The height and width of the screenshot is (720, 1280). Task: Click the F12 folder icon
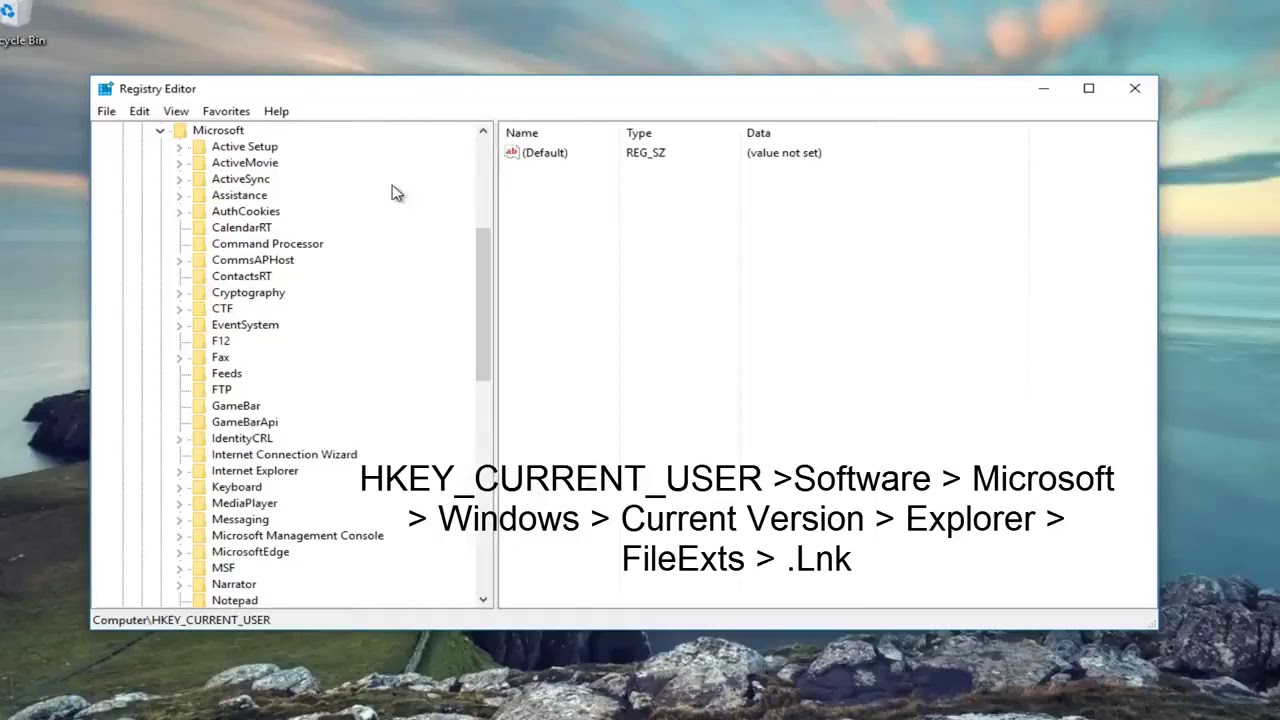pos(199,341)
